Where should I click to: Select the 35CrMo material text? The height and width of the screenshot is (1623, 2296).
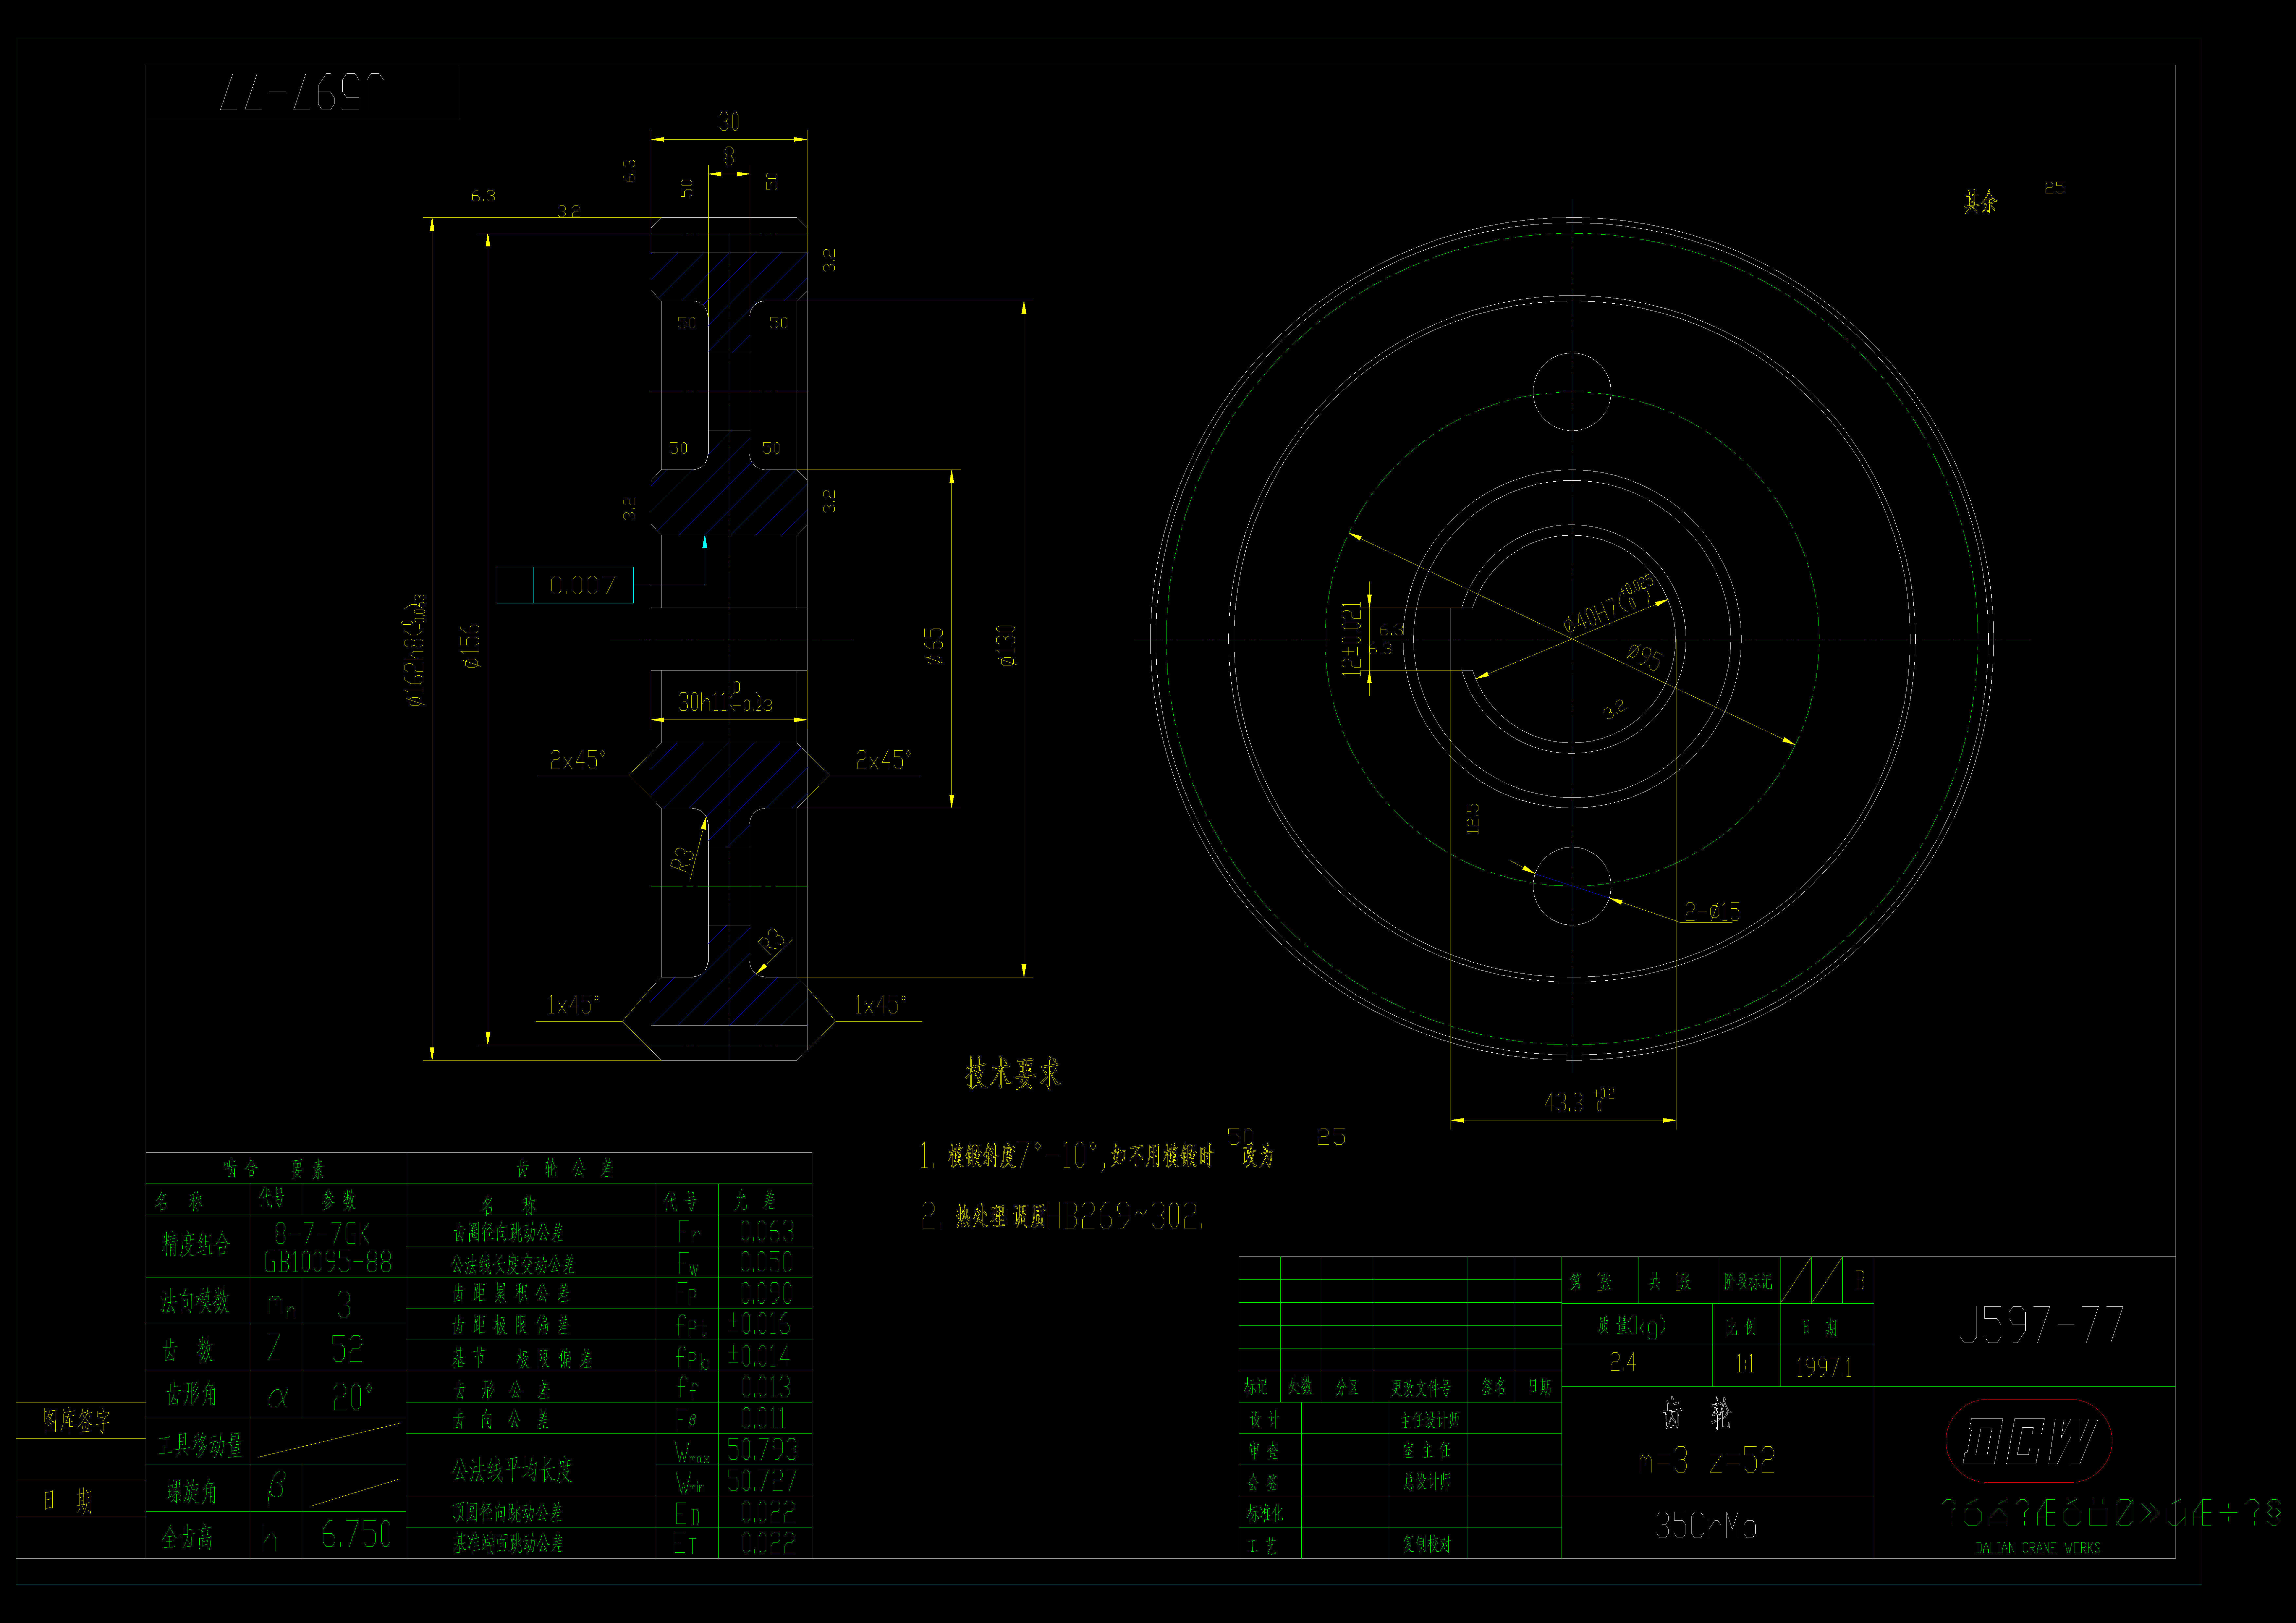coord(1706,1526)
